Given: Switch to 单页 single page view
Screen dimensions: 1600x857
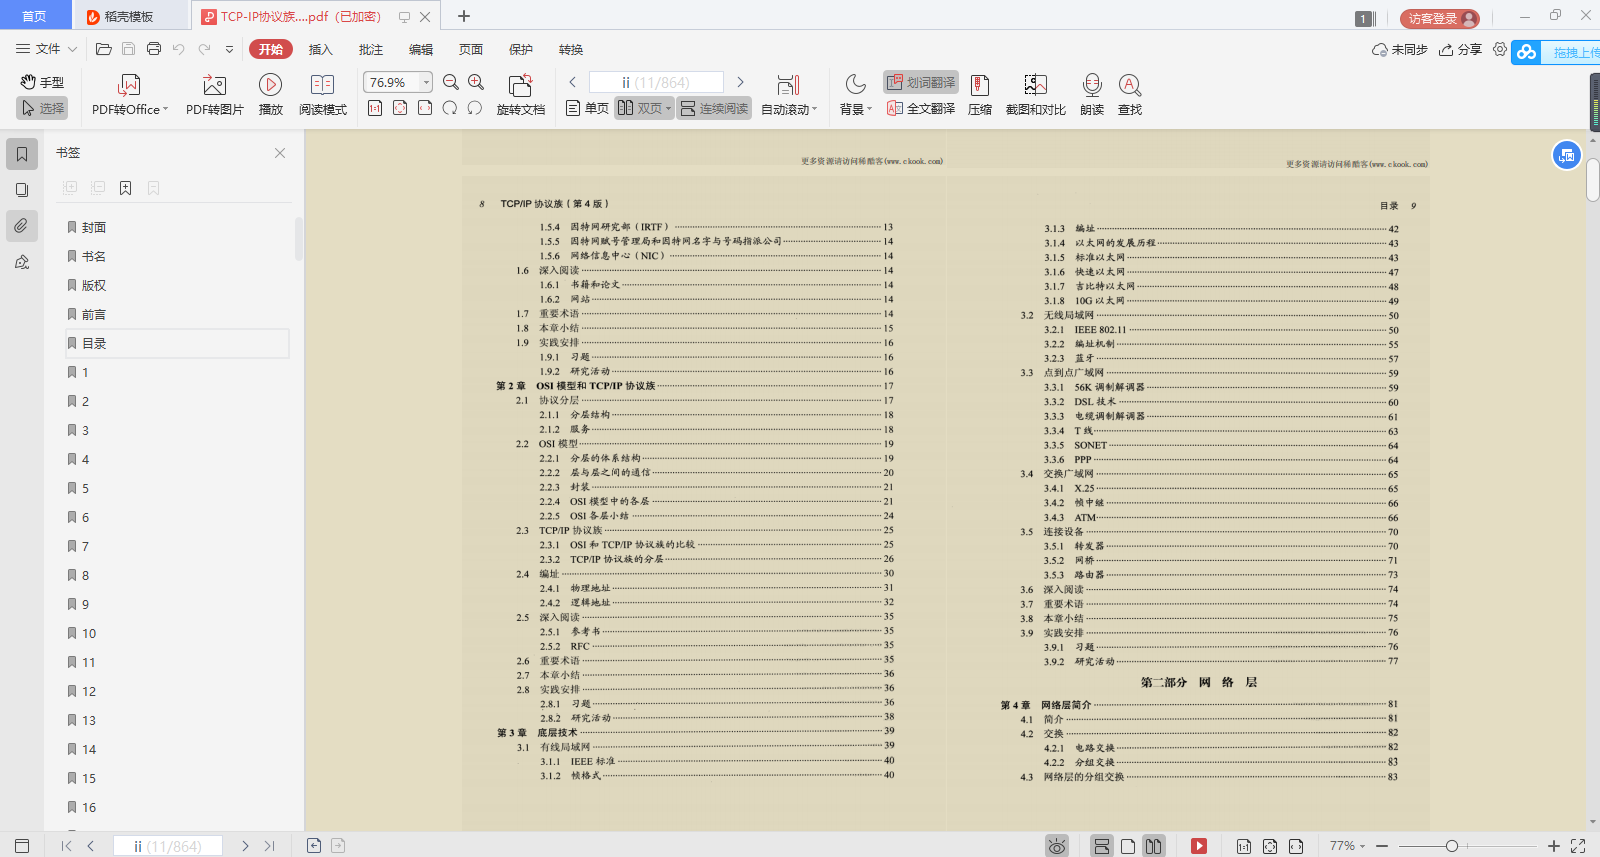Looking at the screenshot, I should pos(587,108).
